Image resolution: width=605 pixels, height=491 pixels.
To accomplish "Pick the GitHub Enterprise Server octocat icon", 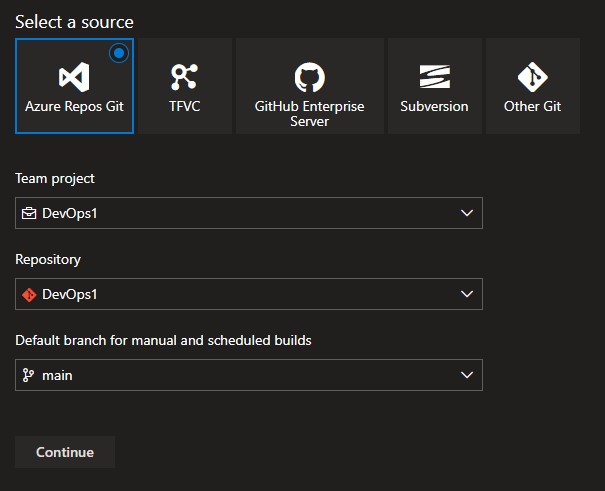I will click(x=309, y=77).
